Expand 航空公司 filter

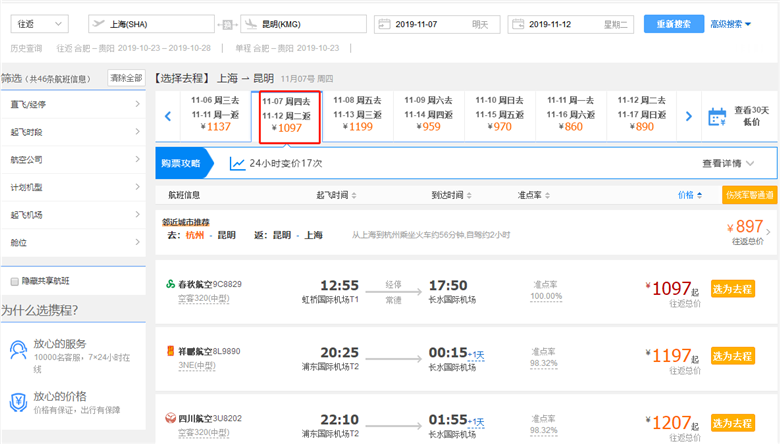click(73, 160)
